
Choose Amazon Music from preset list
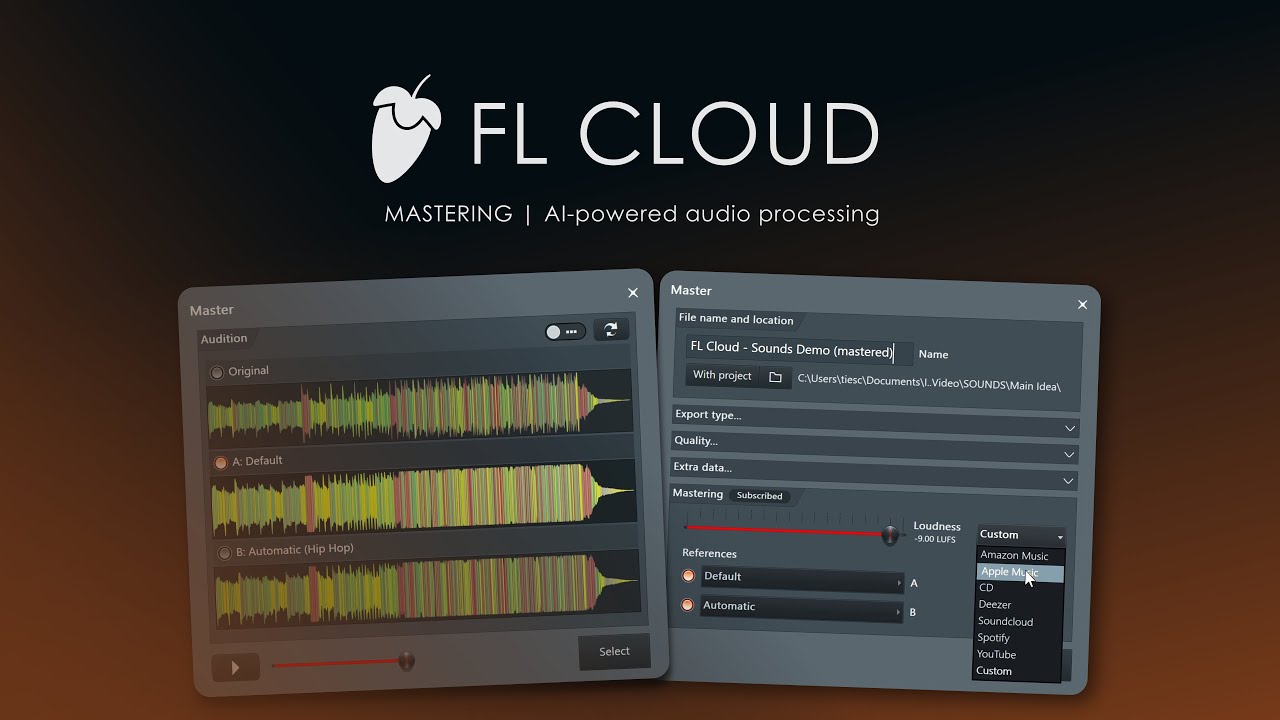point(1014,556)
